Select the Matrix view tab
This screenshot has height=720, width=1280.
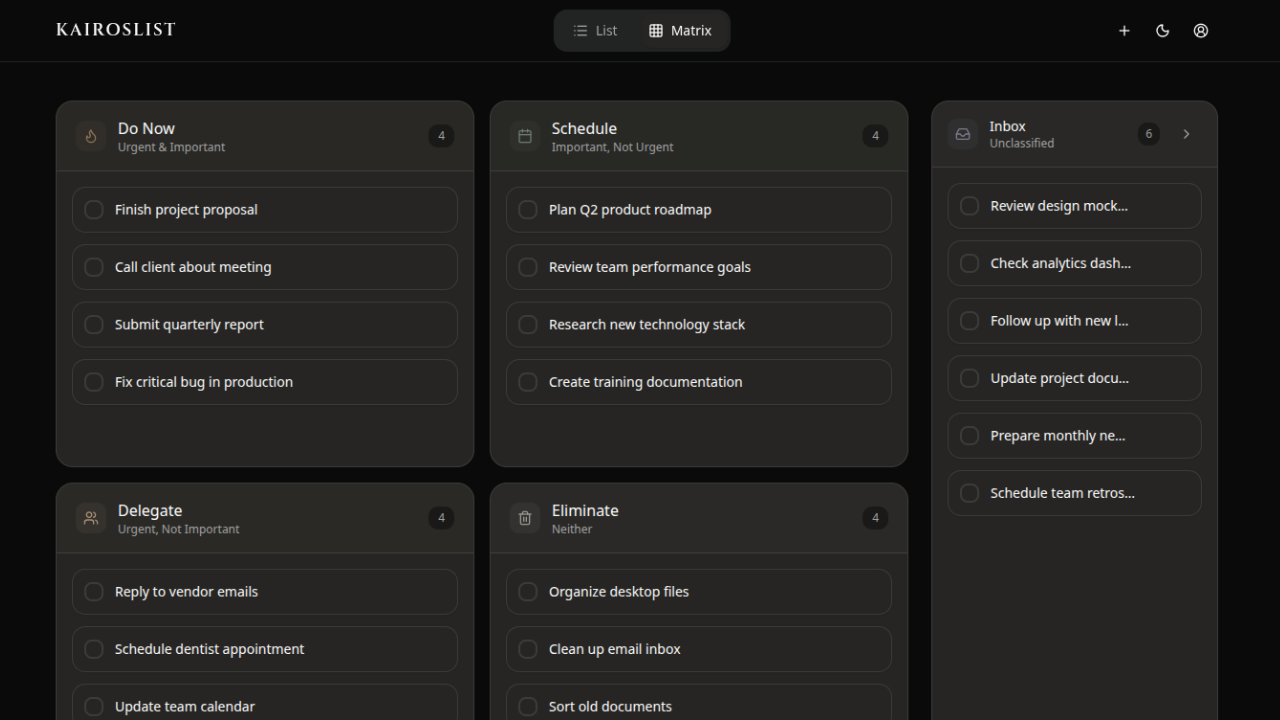pos(680,31)
